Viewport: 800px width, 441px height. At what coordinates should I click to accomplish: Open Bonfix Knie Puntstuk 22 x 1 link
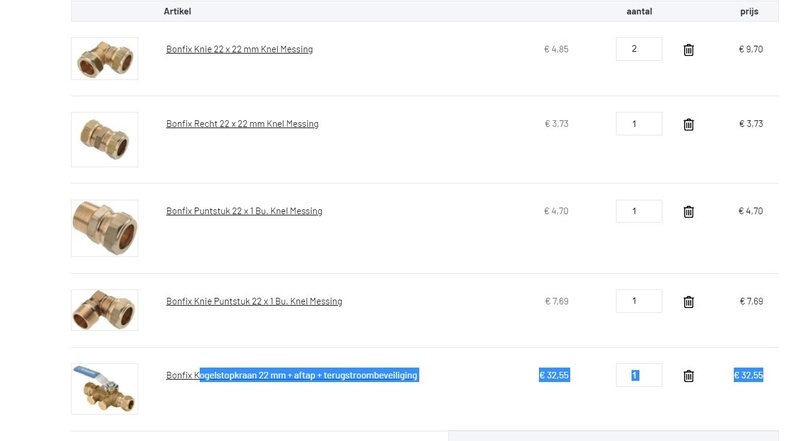pyautogui.click(x=254, y=301)
